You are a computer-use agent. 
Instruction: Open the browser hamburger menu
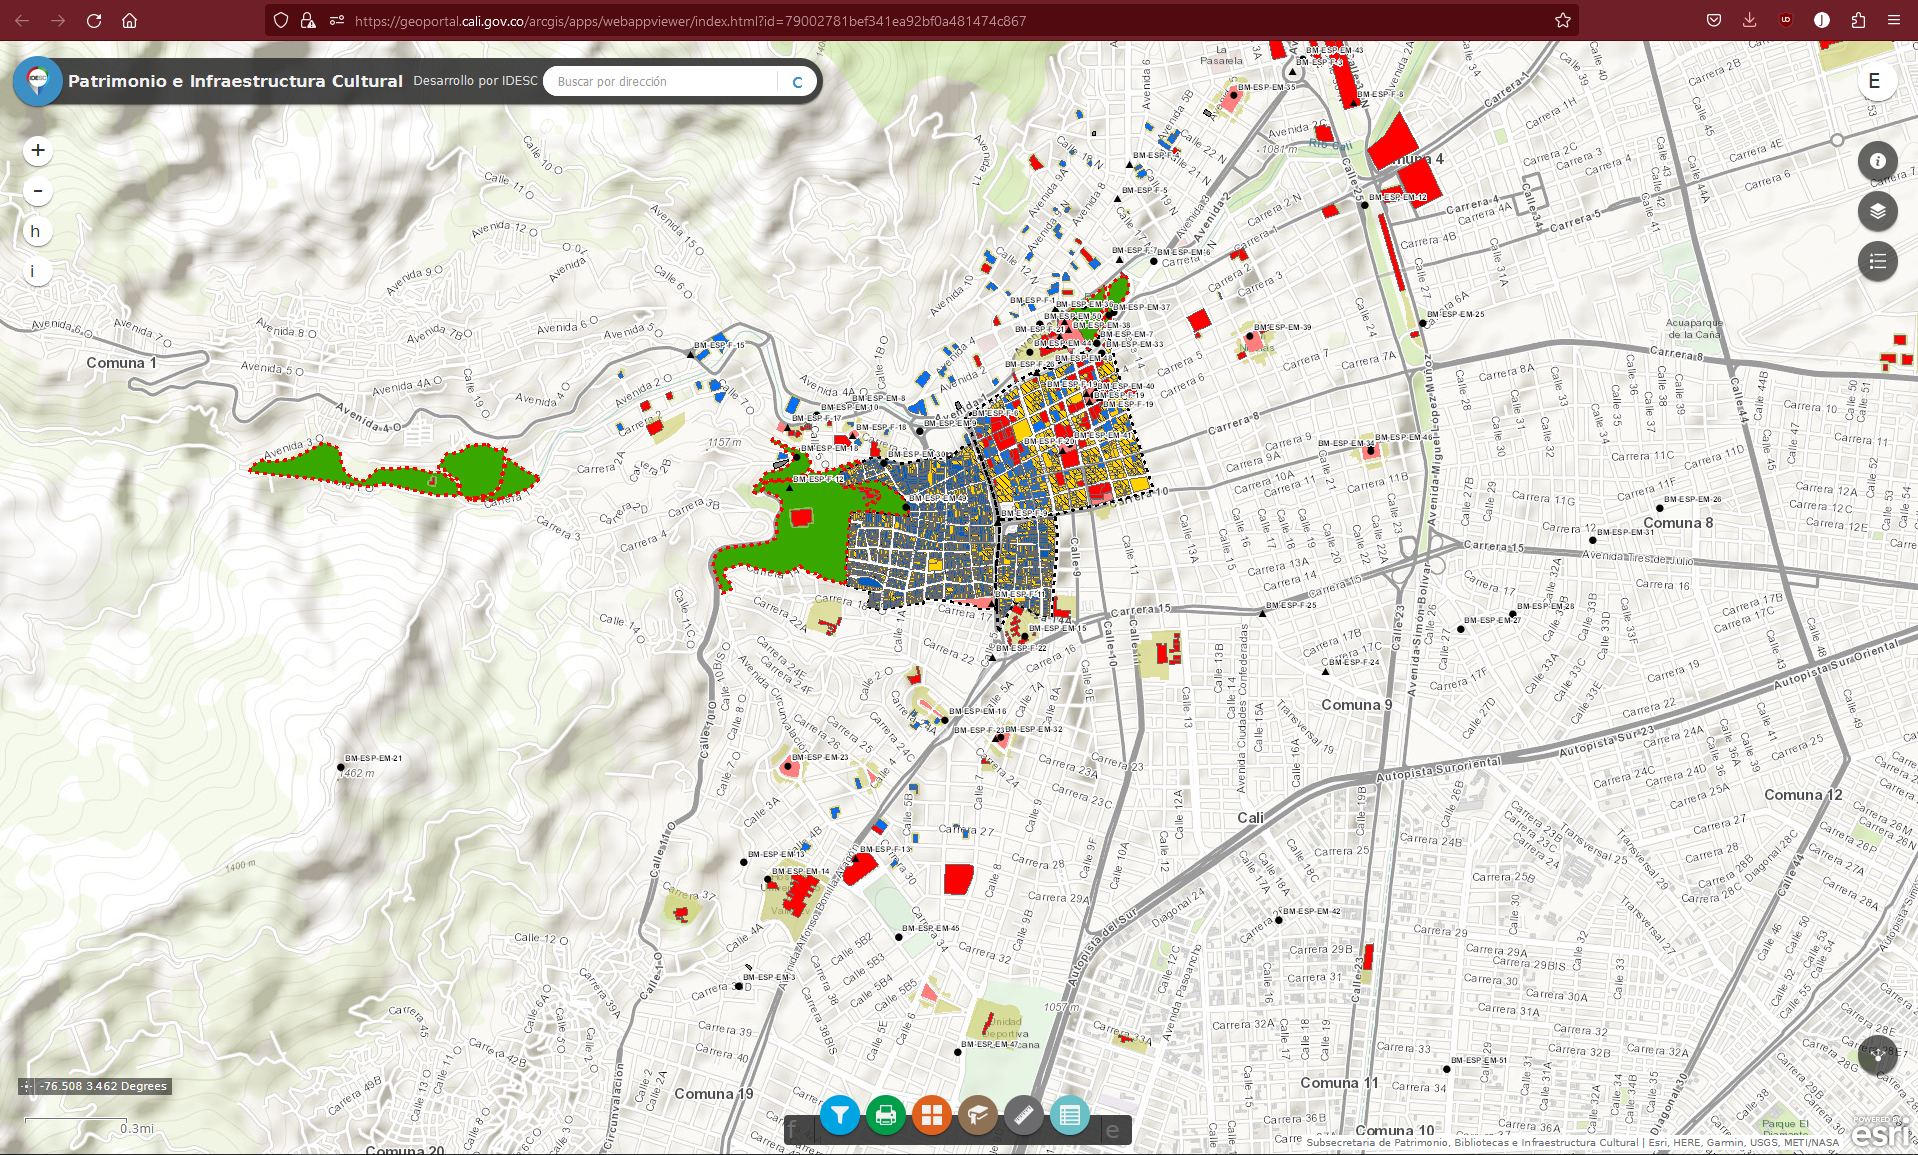pyautogui.click(x=1894, y=20)
